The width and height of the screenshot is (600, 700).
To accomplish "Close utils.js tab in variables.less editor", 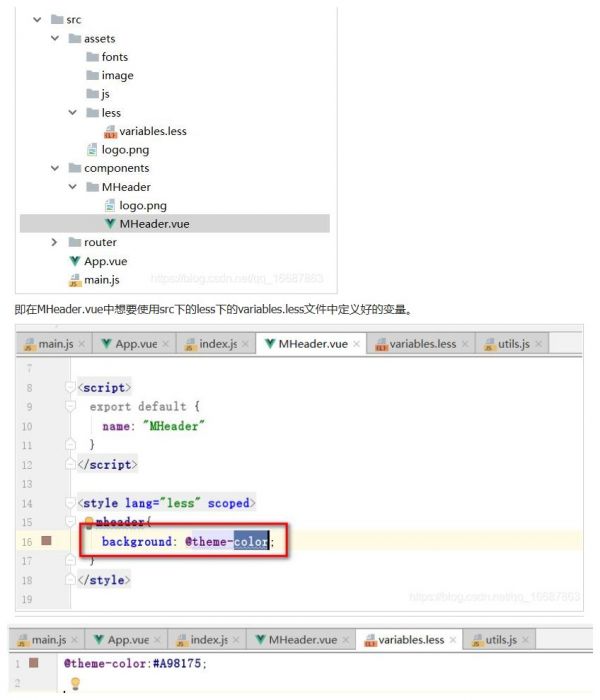I will point(525,640).
